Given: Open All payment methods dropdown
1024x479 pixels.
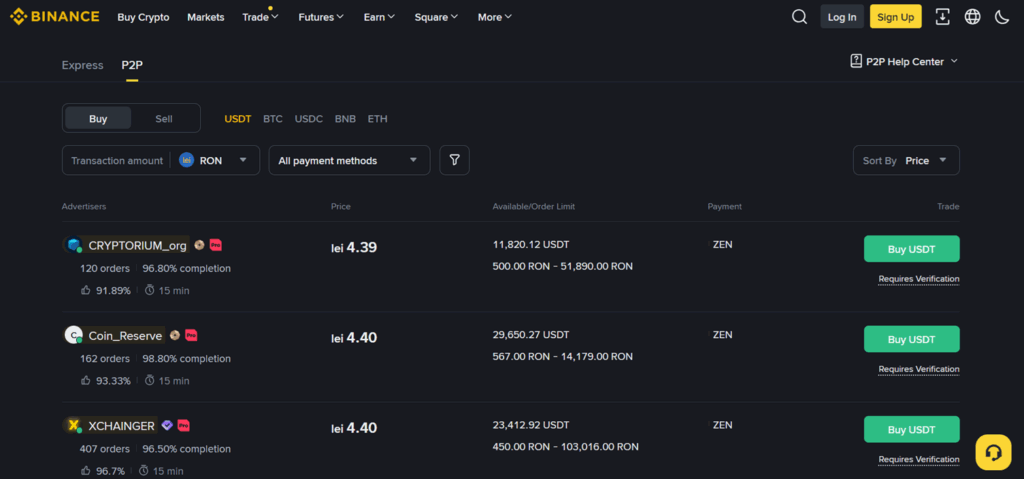Looking at the screenshot, I should [349, 160].
